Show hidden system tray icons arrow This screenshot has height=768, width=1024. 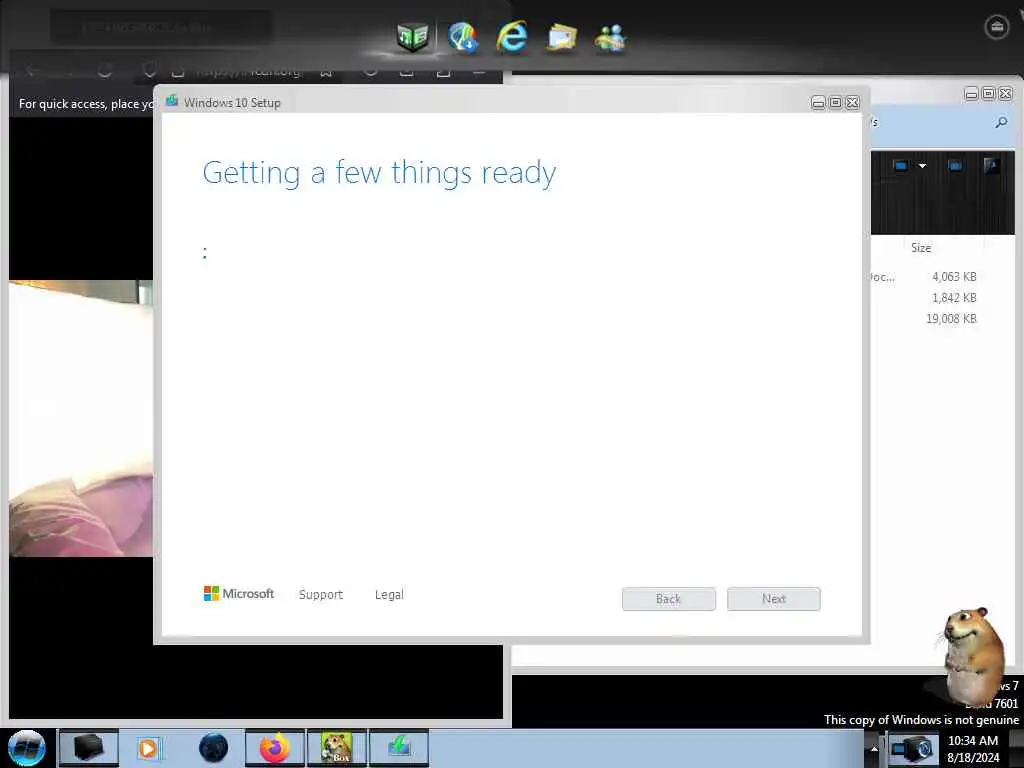(x=874, y=749)
